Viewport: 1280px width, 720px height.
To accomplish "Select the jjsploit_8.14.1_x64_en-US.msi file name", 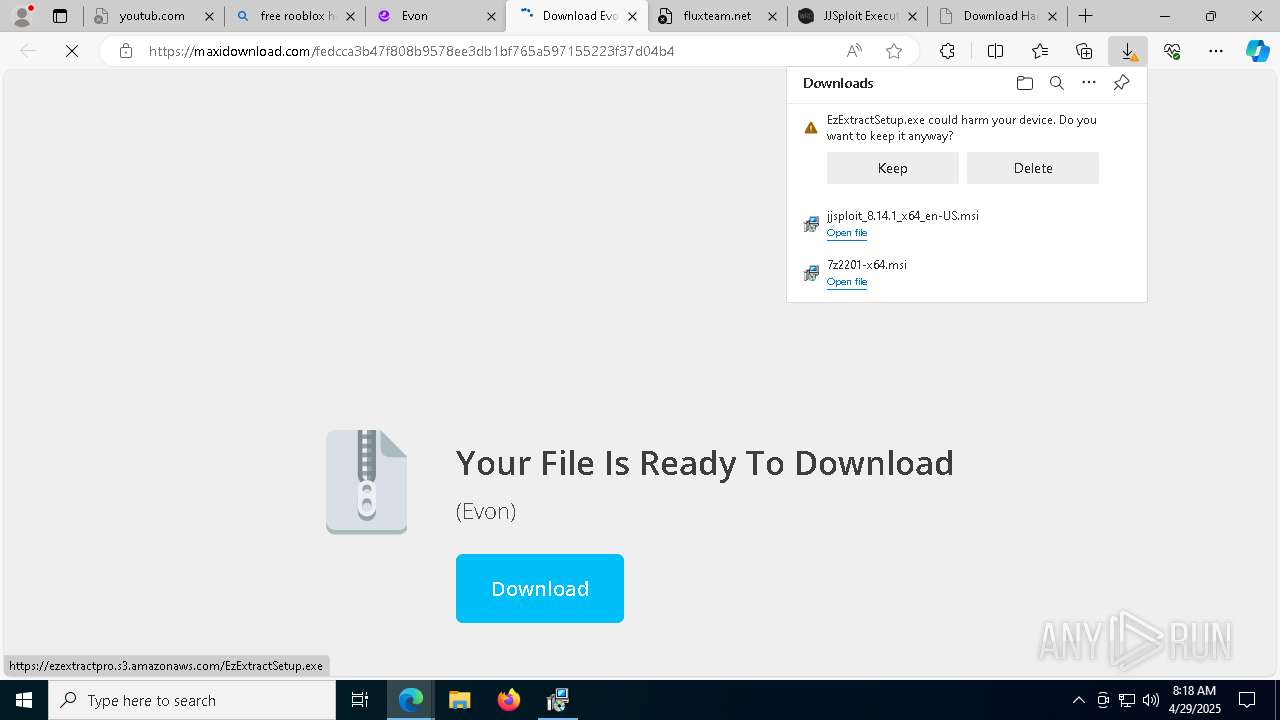I will 903,216.
